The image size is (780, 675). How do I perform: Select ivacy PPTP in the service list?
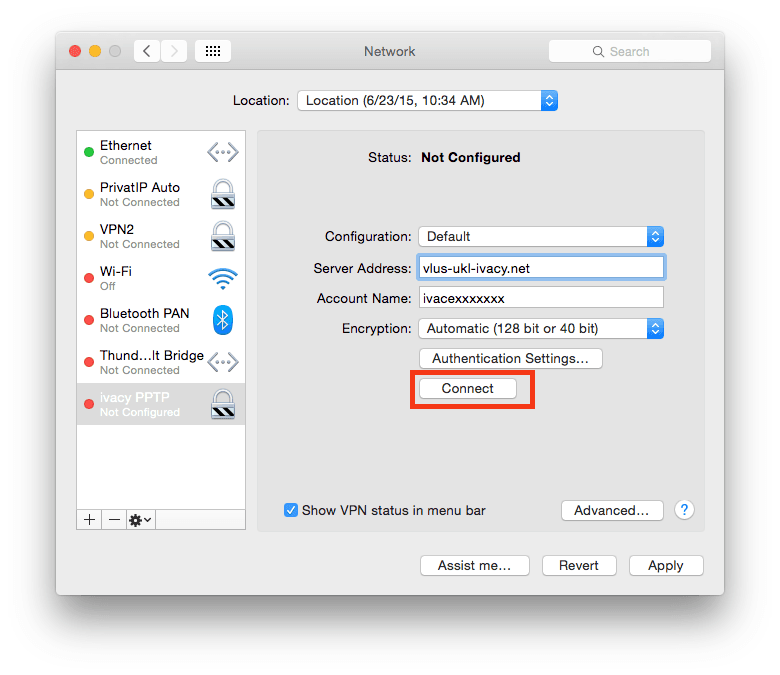tap(160, 404)
